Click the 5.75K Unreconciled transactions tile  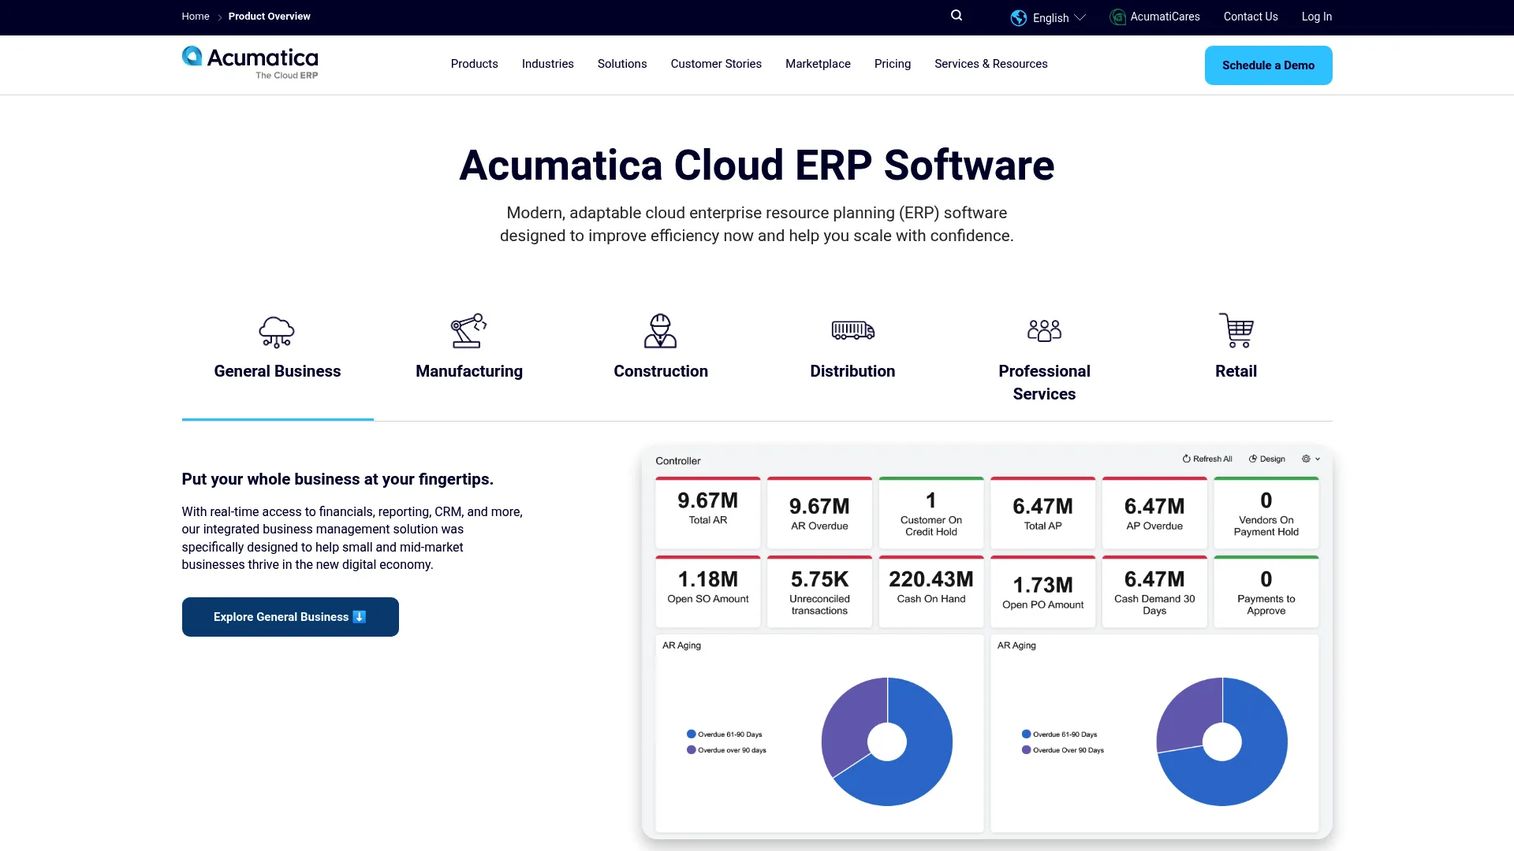click(820, 592)
